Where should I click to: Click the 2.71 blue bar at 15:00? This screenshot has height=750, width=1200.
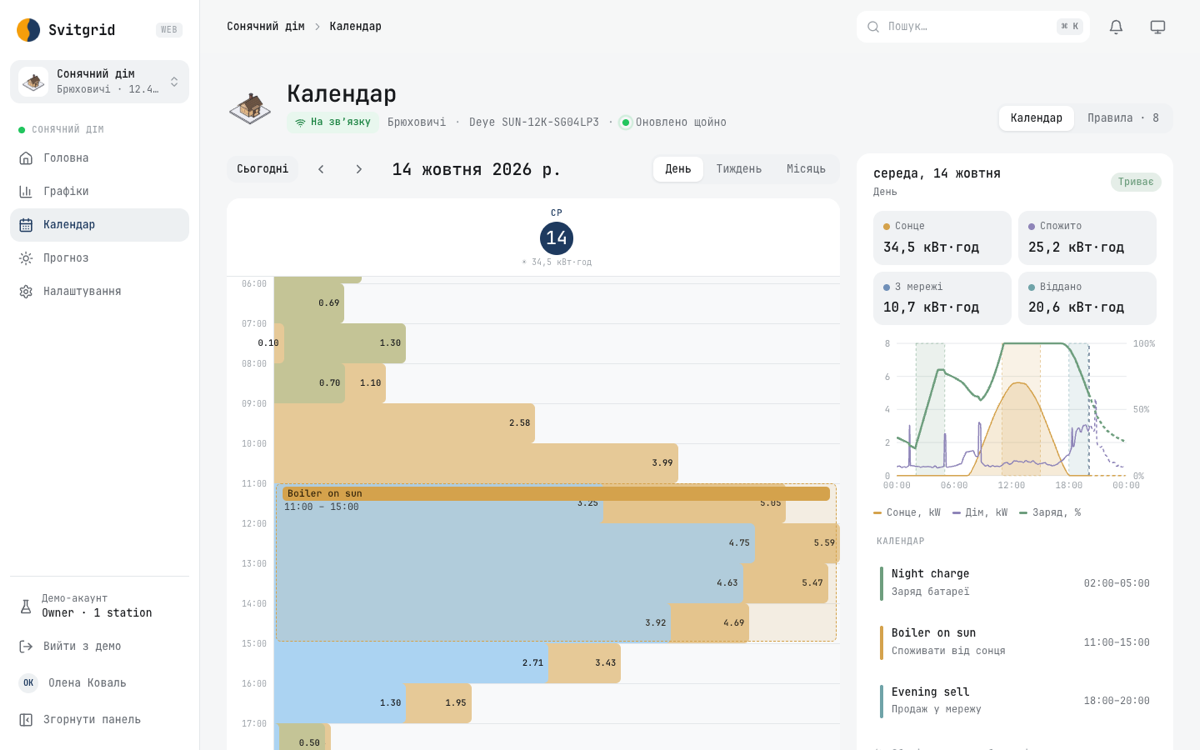coord(411,663)
